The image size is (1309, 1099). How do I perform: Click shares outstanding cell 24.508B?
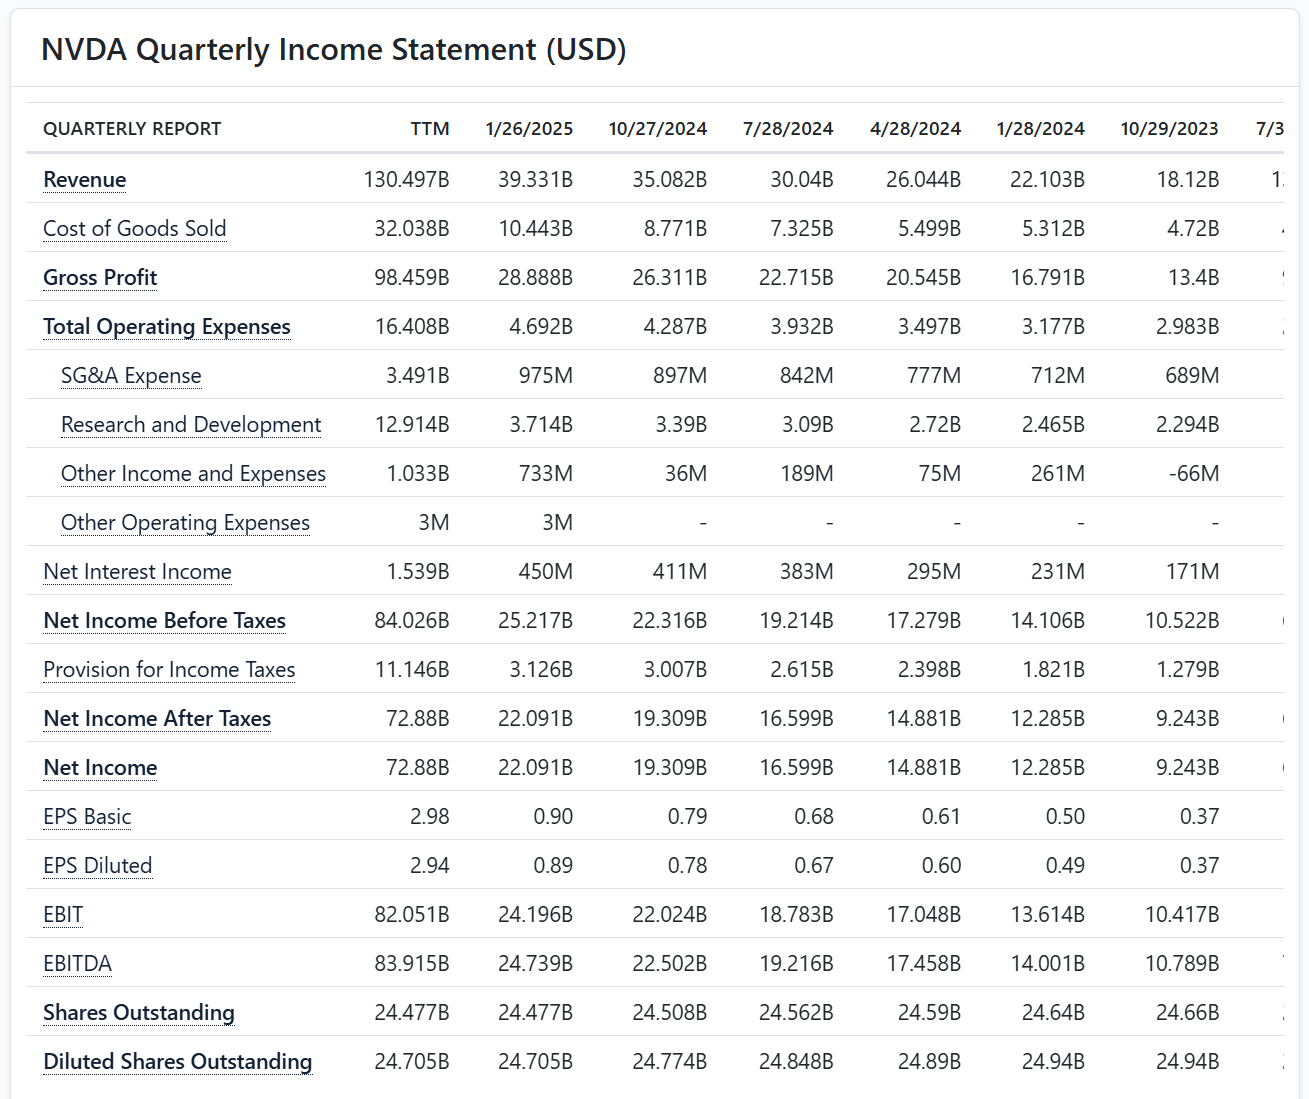[x=669, y=1013]
